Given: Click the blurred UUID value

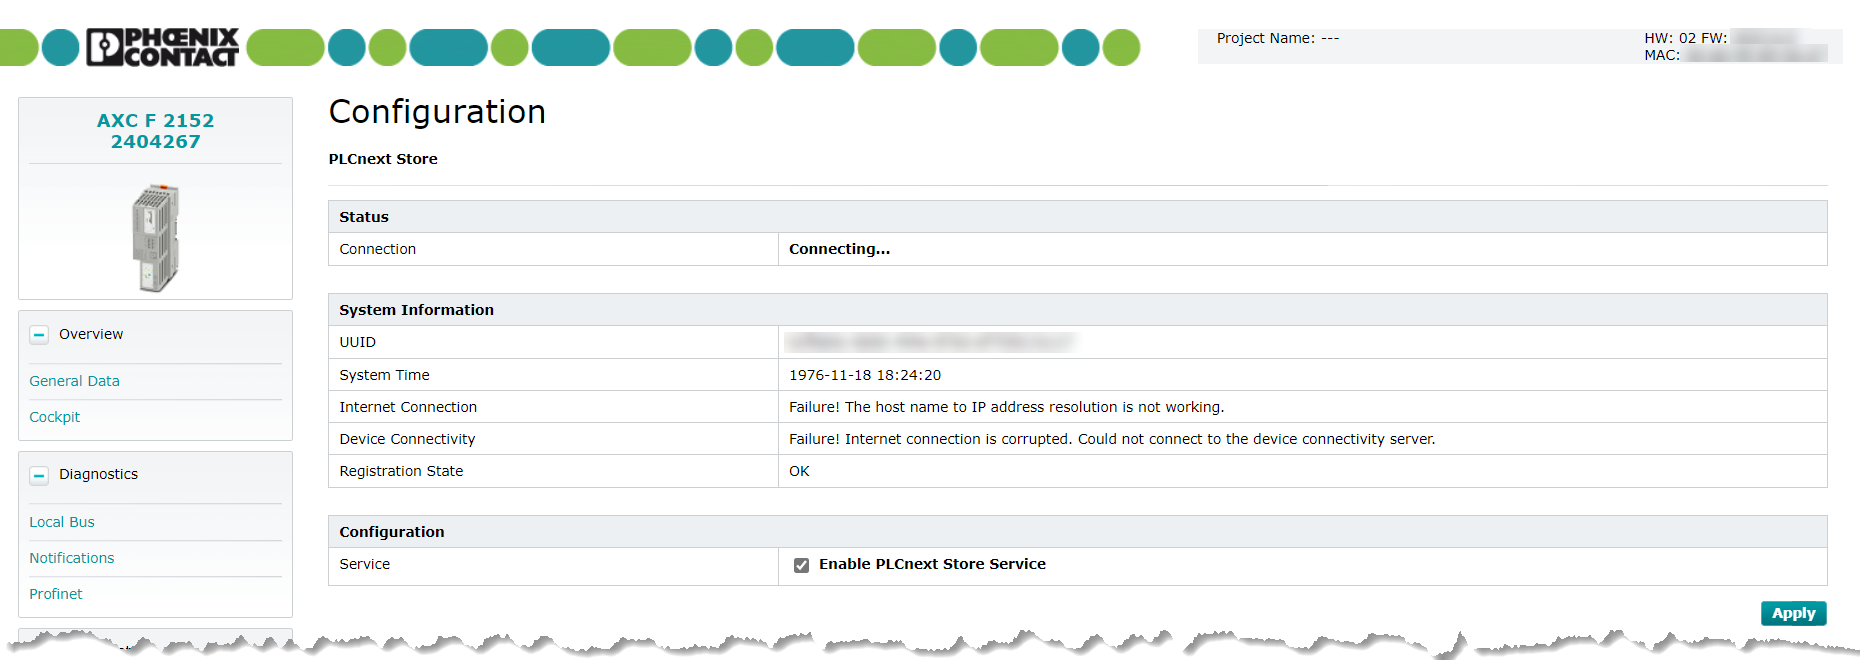Looking at the screenshot, I should 930,342.
